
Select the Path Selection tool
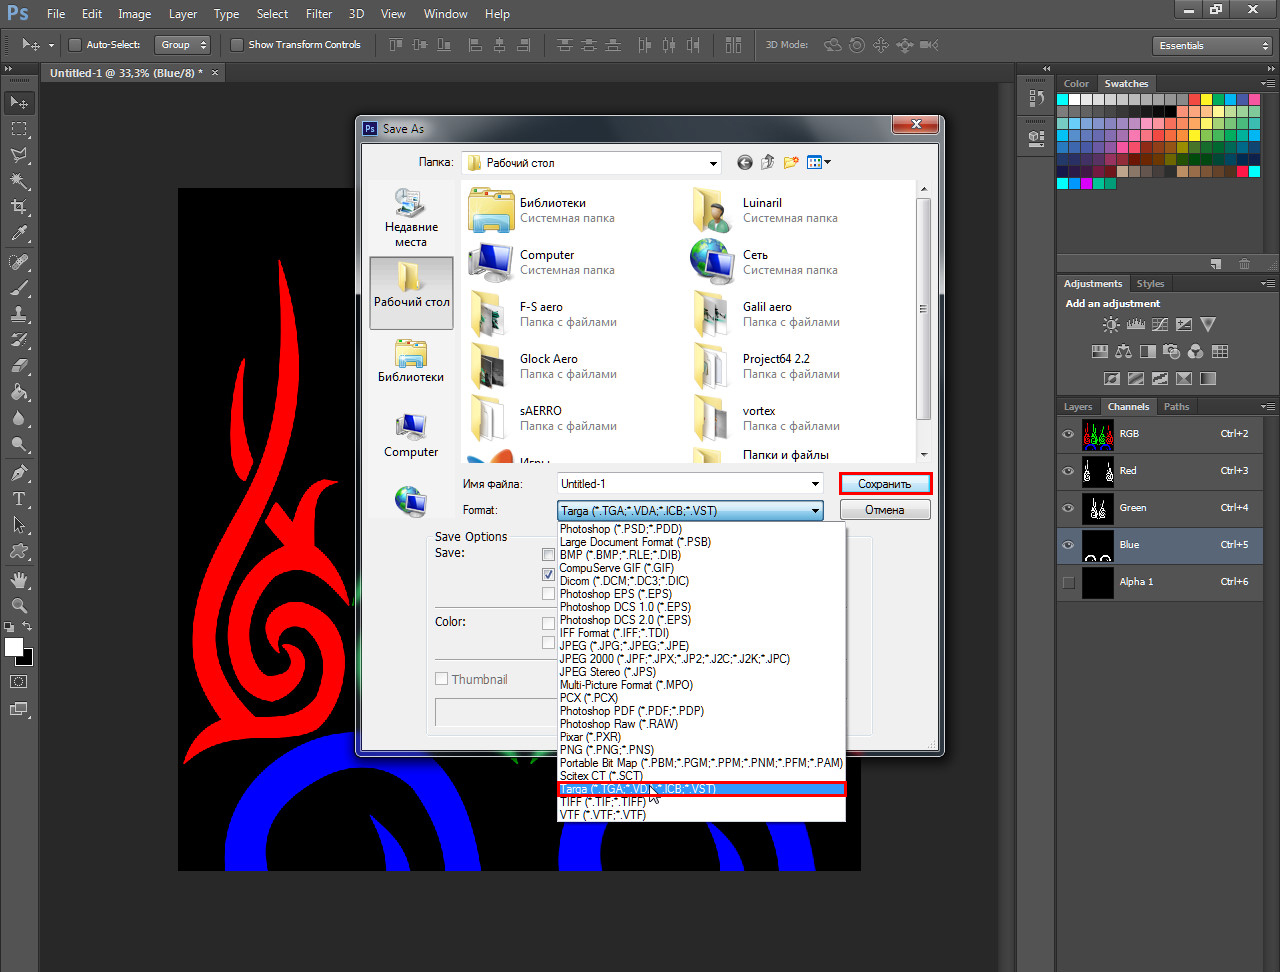coord(19,524)
